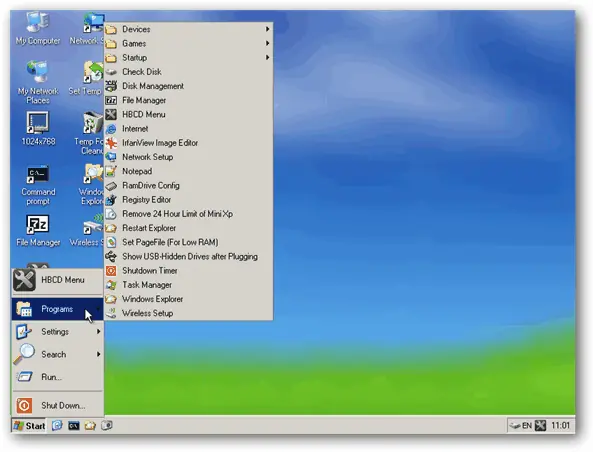Viewport: 593px width, 452px height.
Task: Click the fourth quick launch icon in taskbar
Action: pyautogui.click(x=107, y=426)
